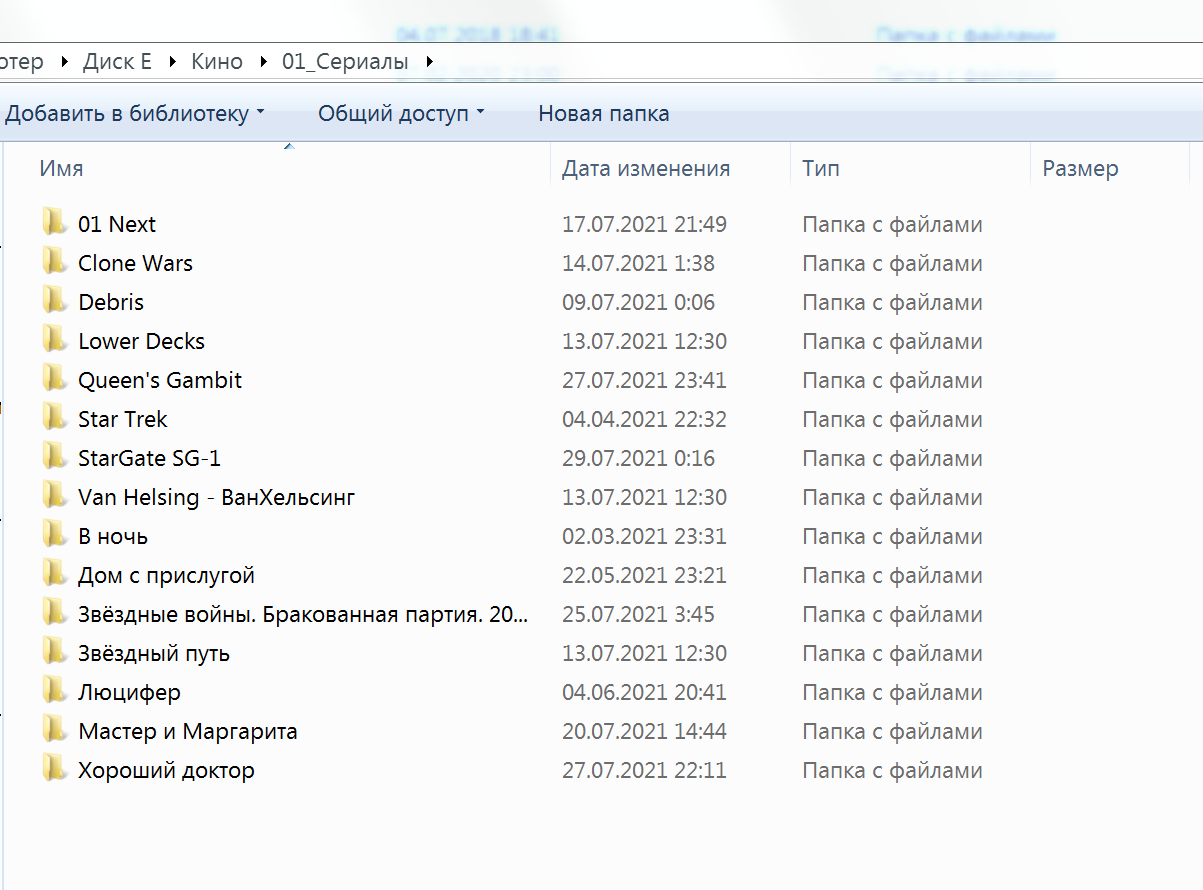This screenshot has height=890, width=1203.
Task: Click date 04.06.2021 20:41
Action: pyautogui.click(x=644, y=692)
